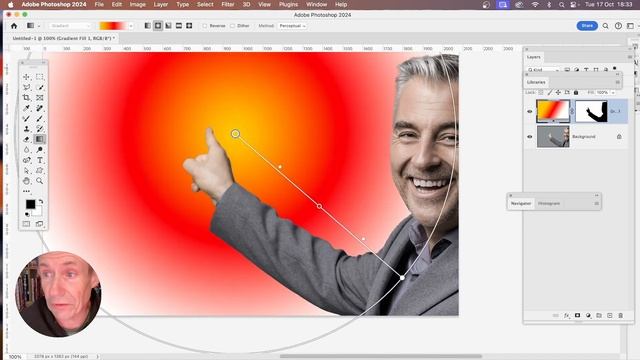Open the Window menu
Image resolution: width=640 pixels, height=360 pixels.
coord(316,4)
